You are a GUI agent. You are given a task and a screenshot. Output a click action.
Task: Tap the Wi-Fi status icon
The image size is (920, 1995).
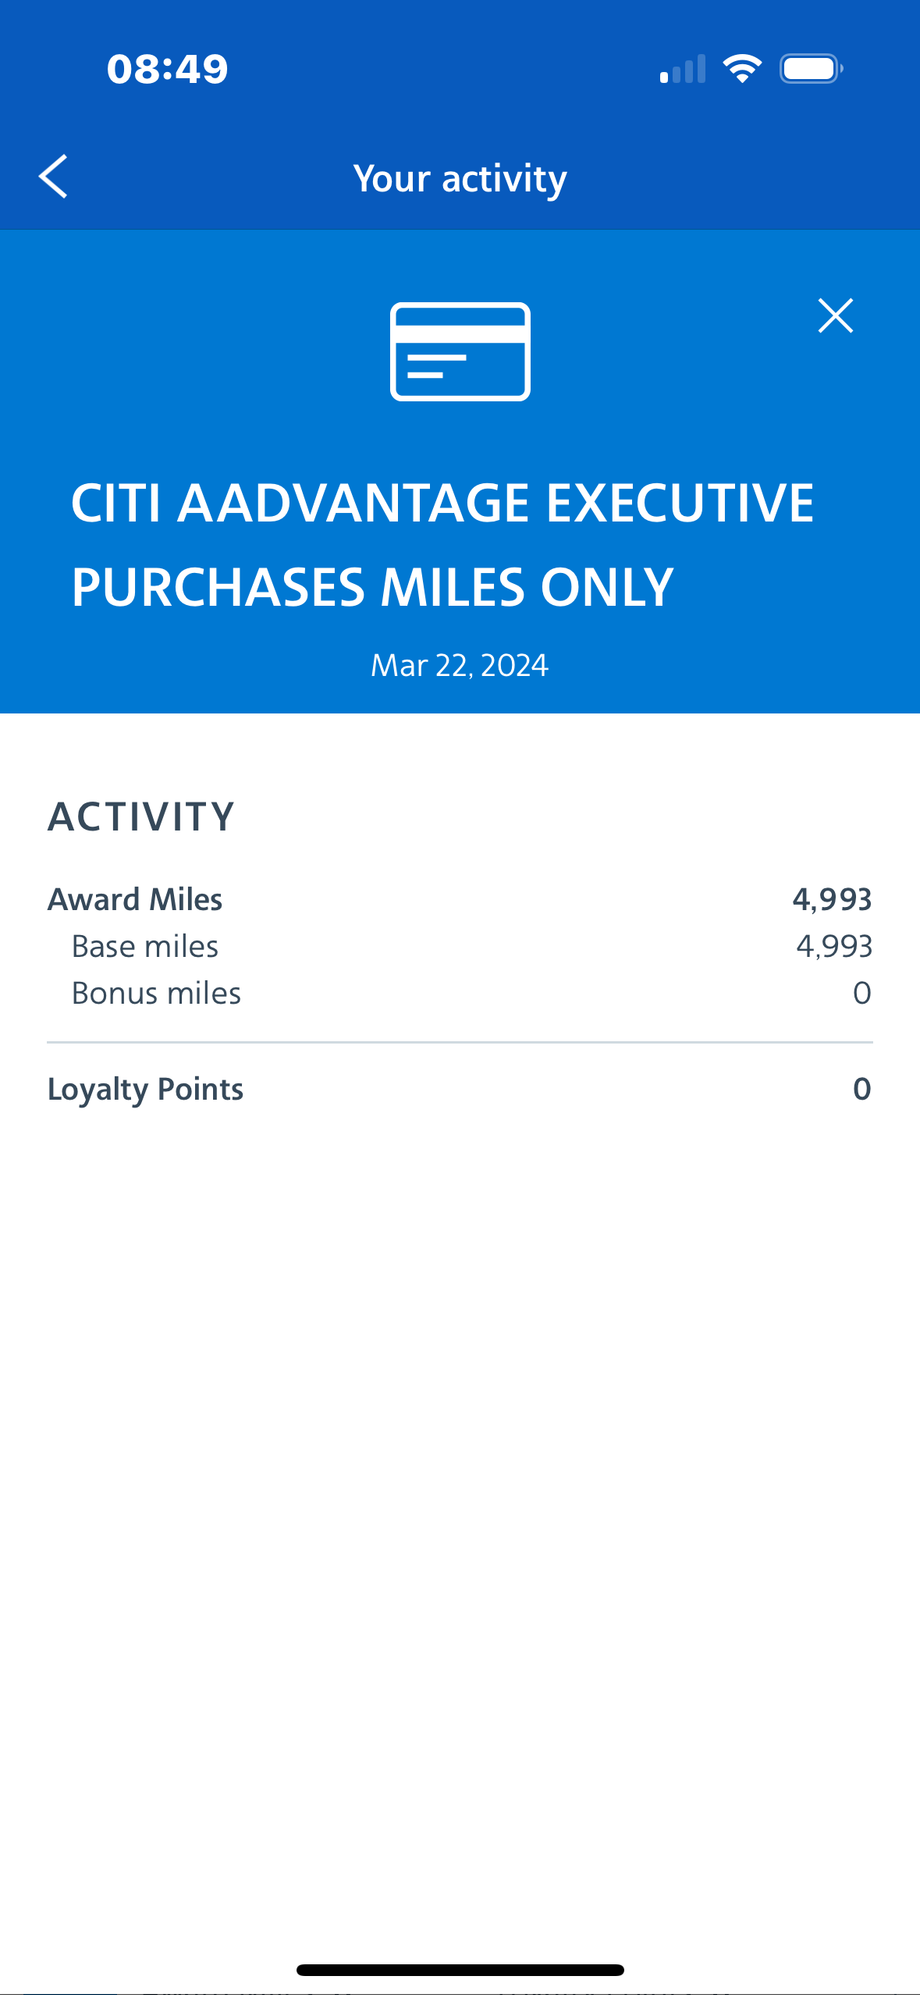click(742, 69)
